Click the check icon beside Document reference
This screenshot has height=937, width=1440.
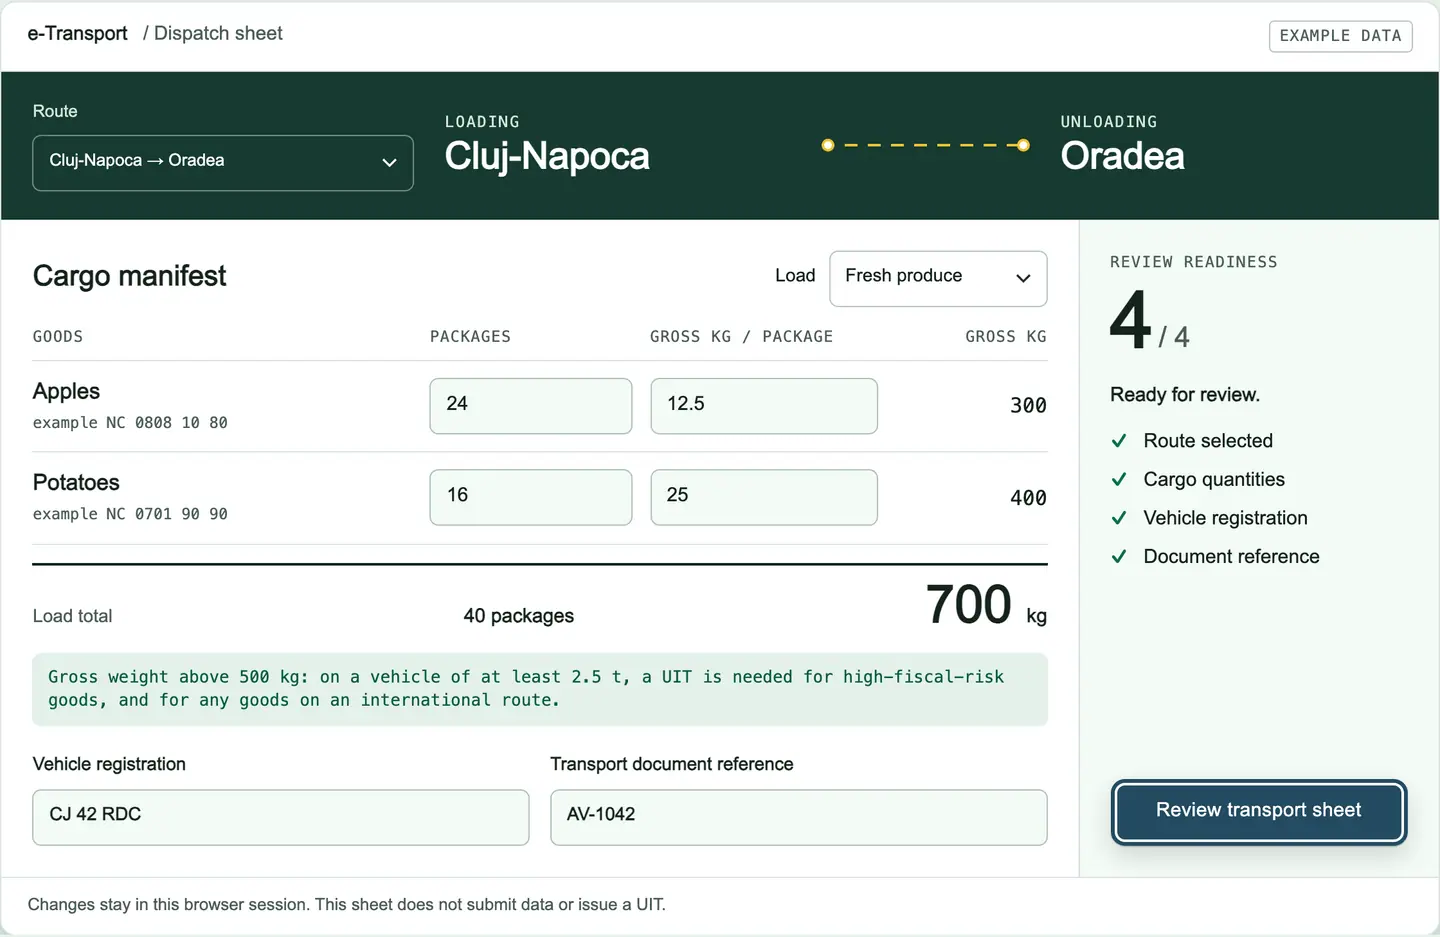tap(1119, 557)
